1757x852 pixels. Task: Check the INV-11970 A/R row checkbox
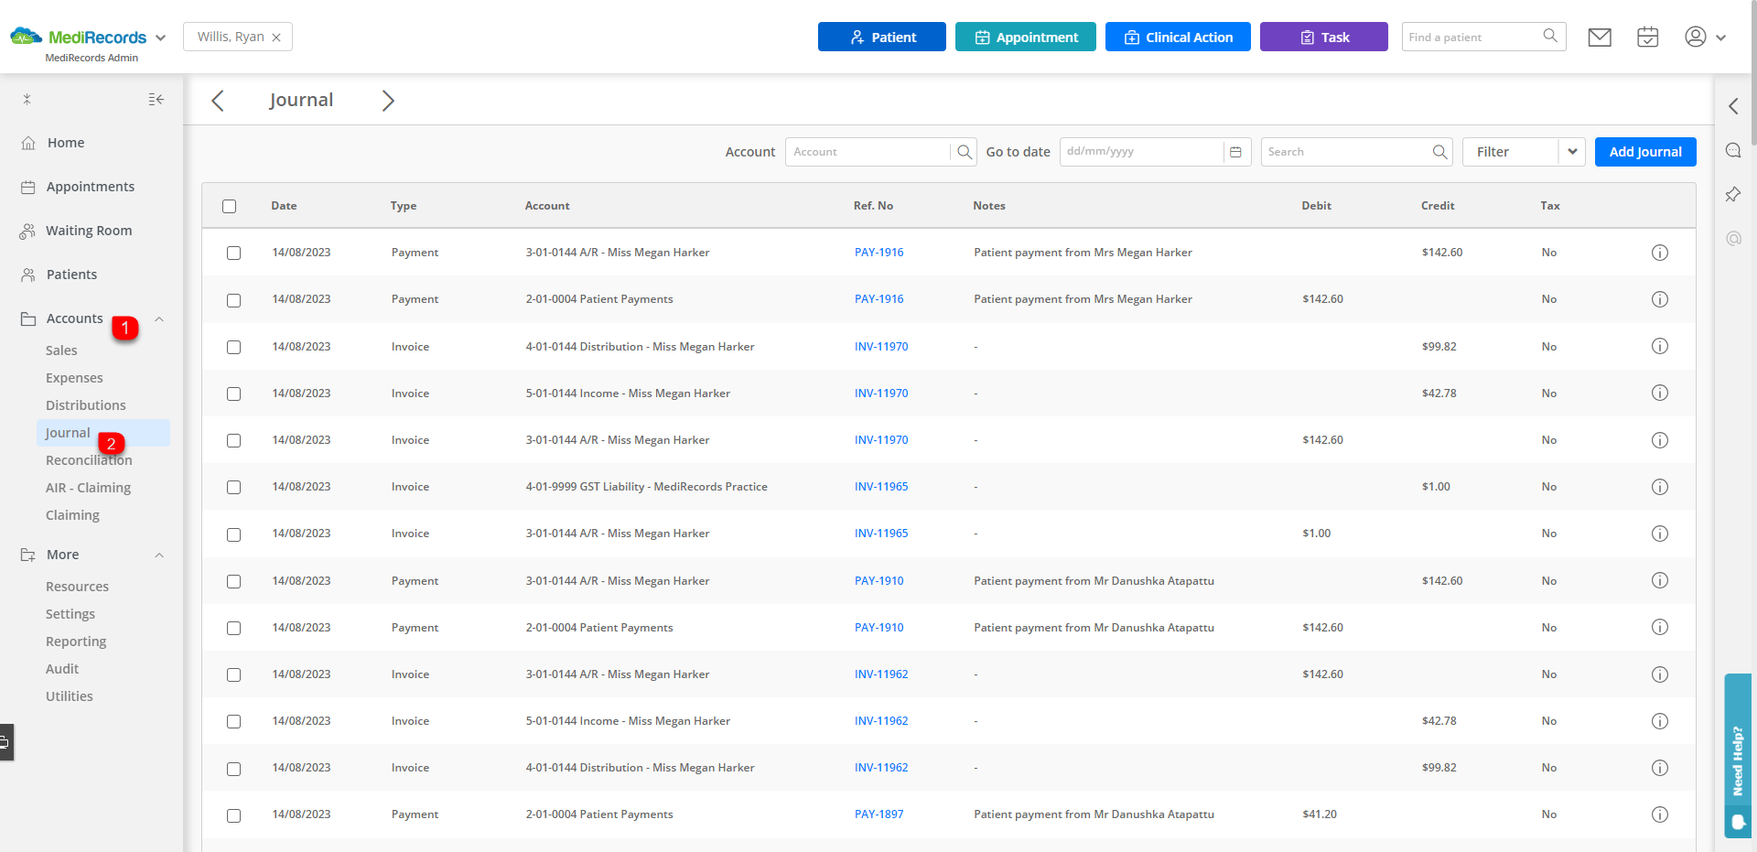point(234,440)
